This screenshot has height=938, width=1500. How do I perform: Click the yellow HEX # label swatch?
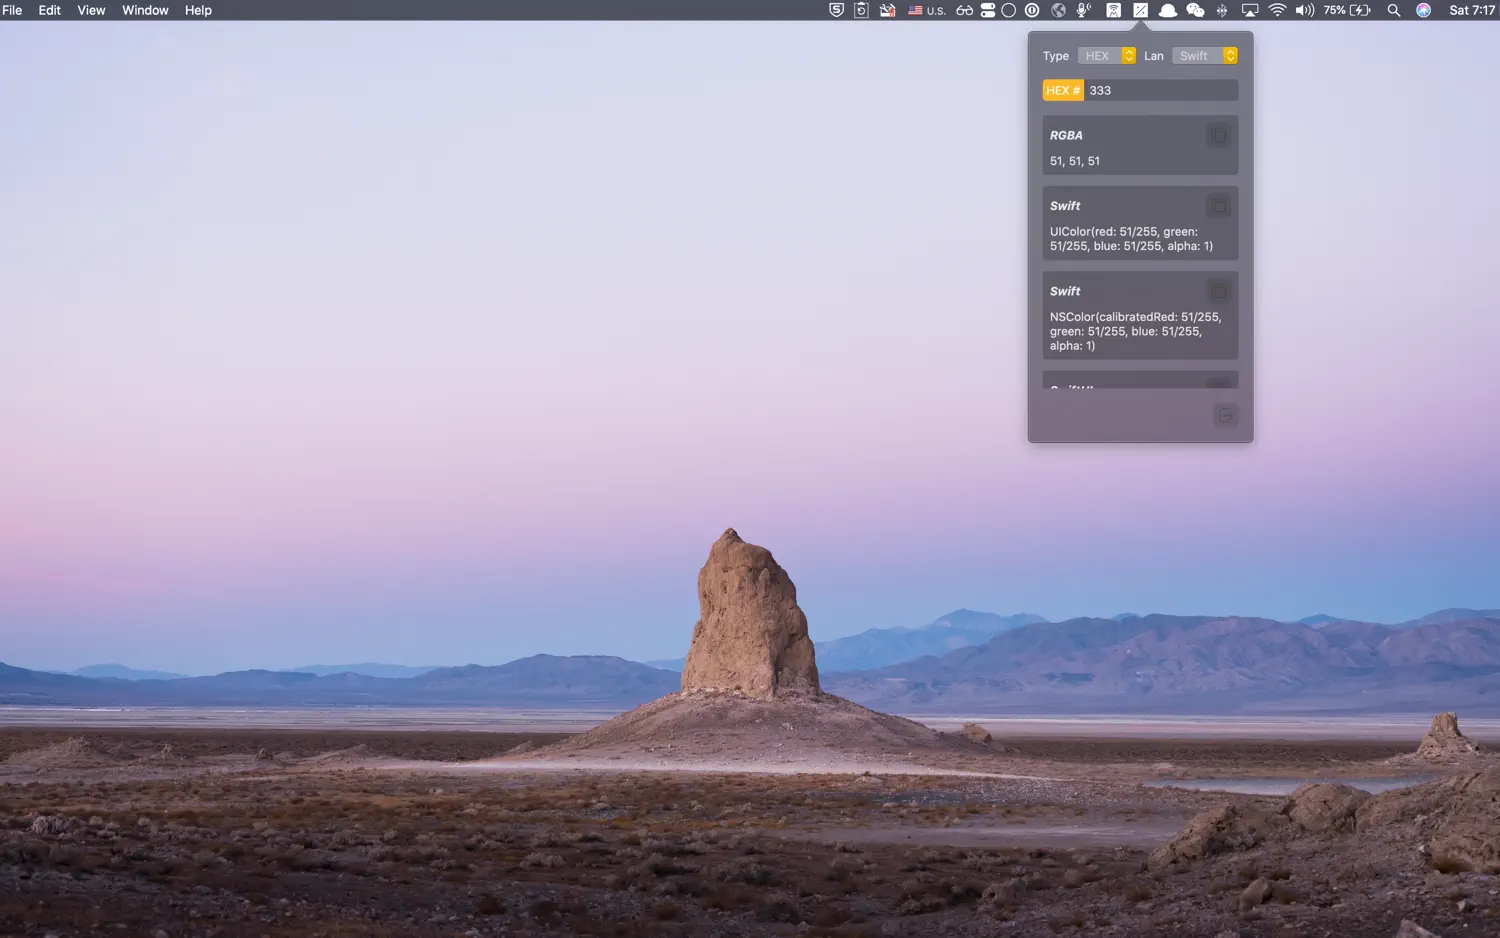(1062, 90)
